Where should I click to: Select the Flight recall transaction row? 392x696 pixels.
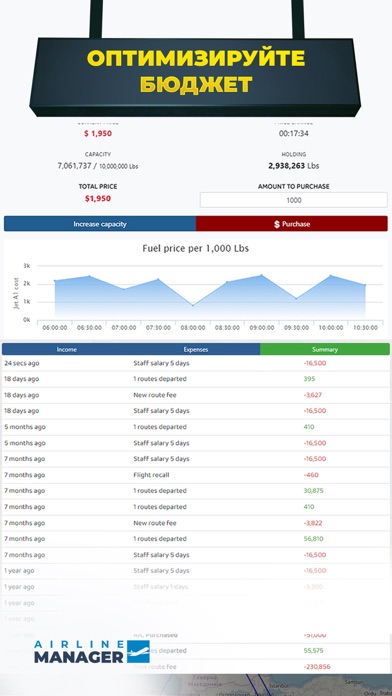click(196, 475)
